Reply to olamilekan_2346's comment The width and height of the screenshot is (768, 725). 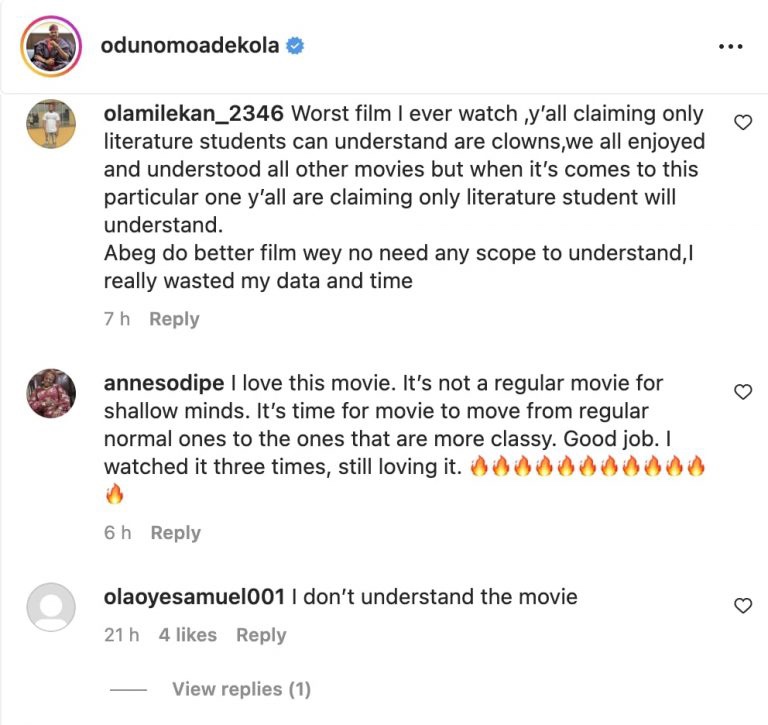point(174,319)
